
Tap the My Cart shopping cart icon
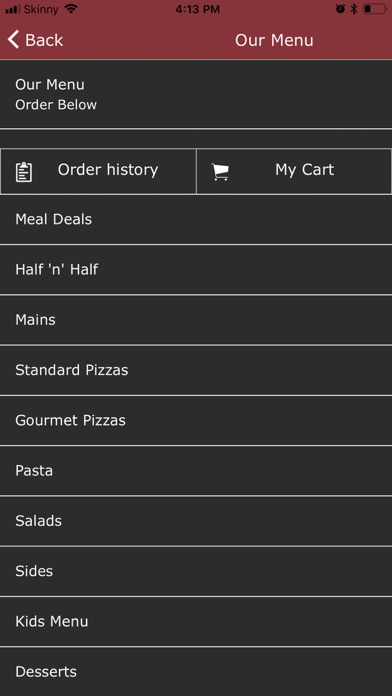click(x=220, y=172)
